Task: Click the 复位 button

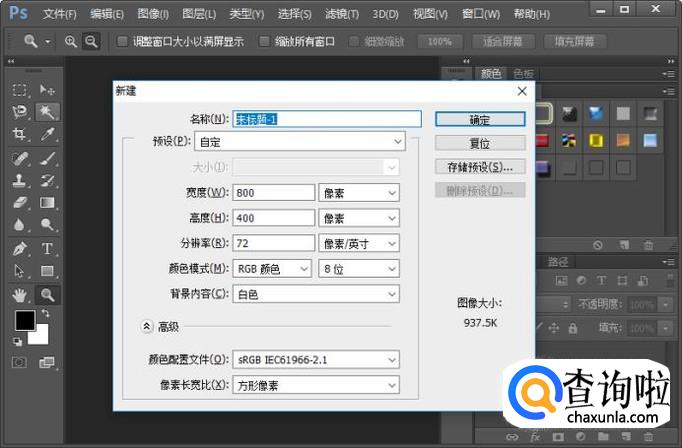Action: click(480, 143)
